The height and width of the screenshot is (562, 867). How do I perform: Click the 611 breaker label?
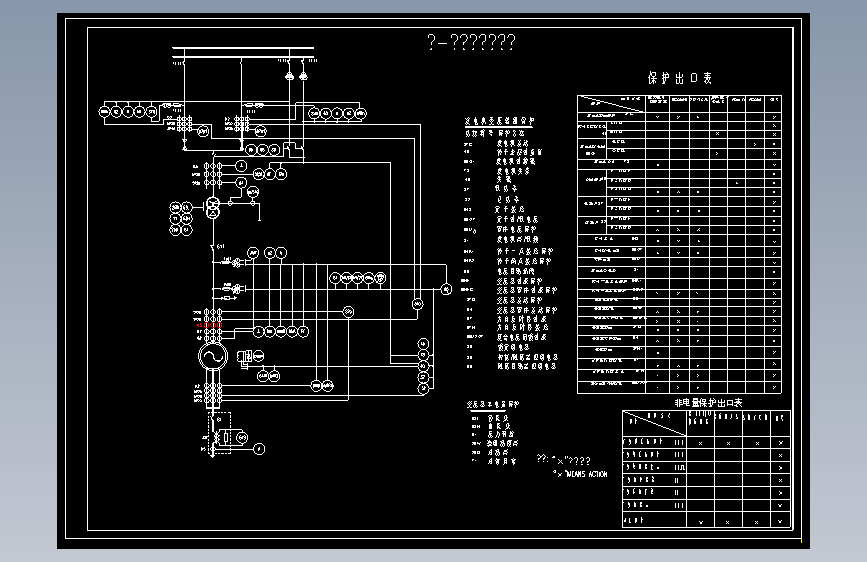[221, 247]
